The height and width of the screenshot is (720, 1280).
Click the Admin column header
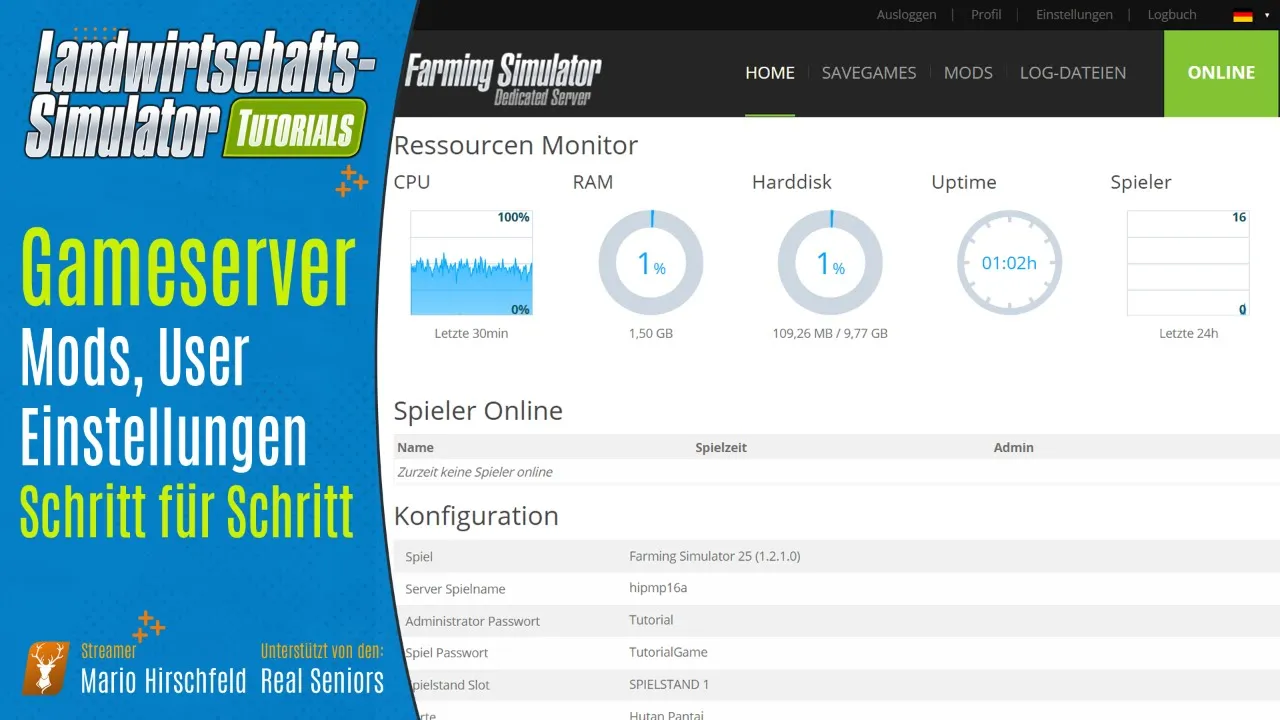click(1013, 448)
